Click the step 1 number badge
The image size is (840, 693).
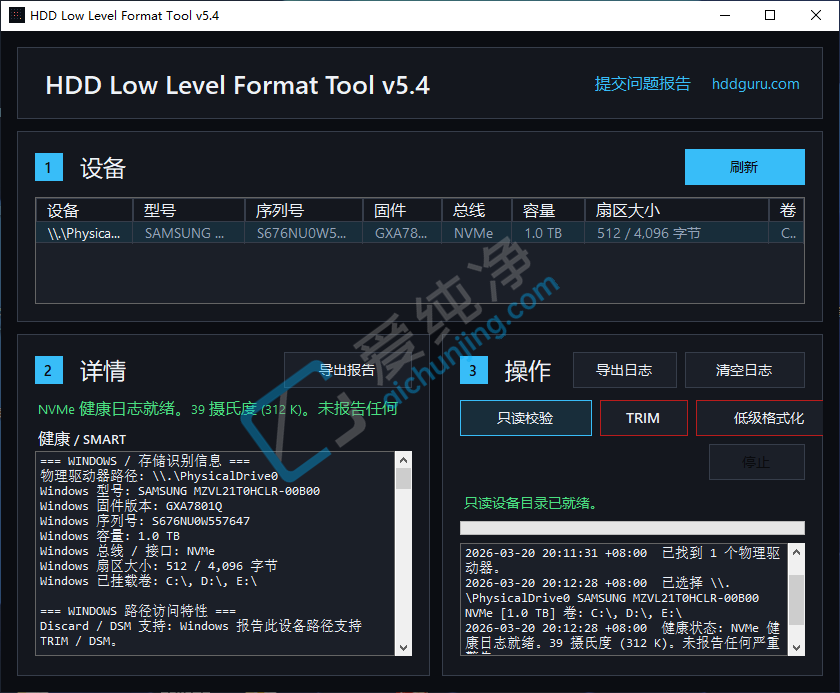[49, 167]
